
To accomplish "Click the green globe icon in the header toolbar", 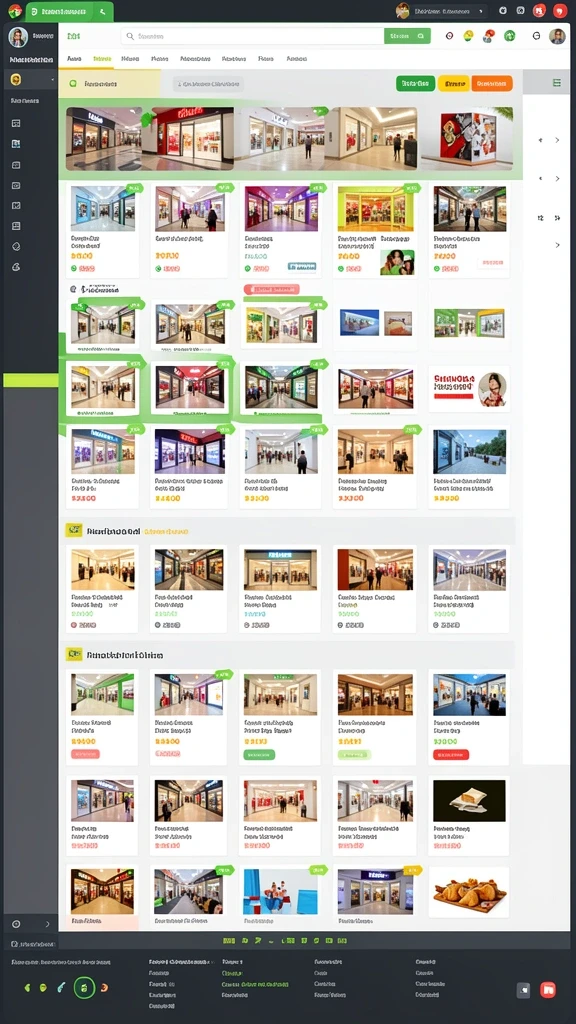I will (x=510, y=37).
